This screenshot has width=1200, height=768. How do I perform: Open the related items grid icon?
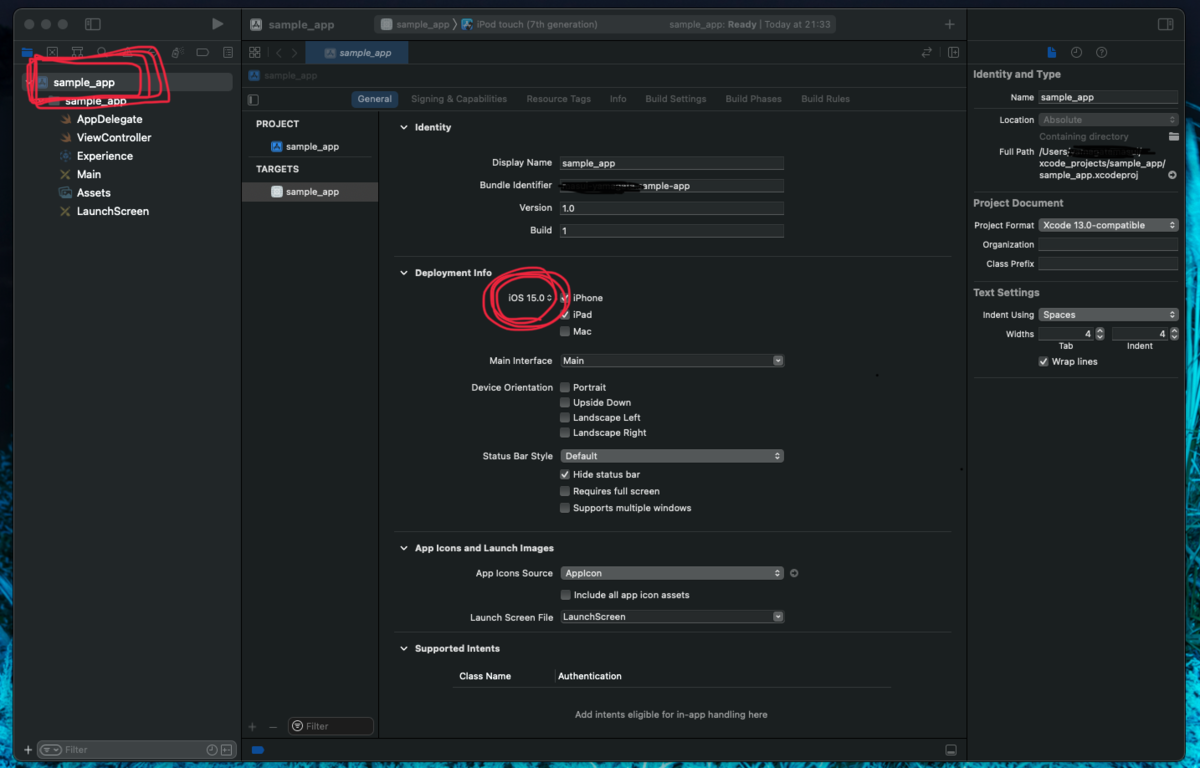[x=255, y=52]
